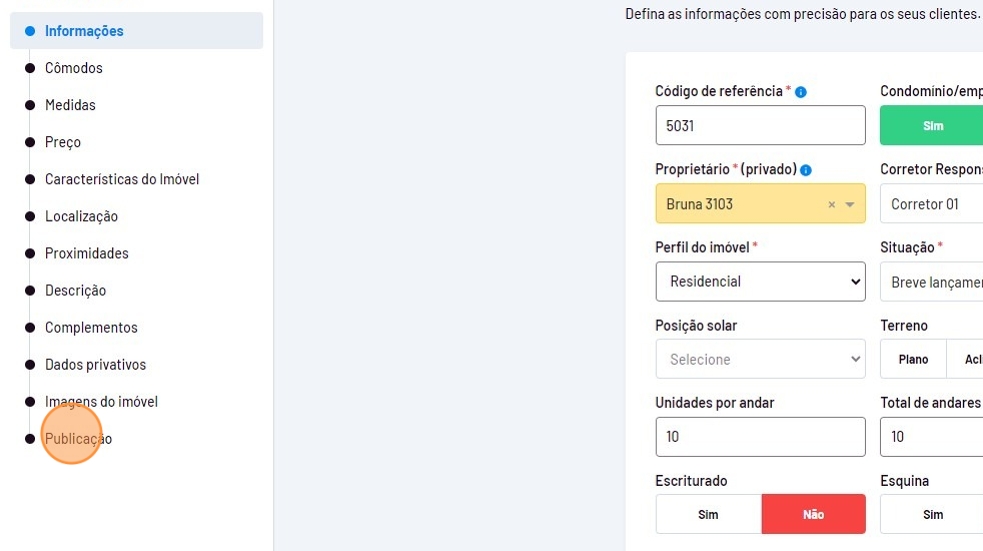Open Imagens do imóvel section
This screenshot has height=551, width=983.
point(101,402)
